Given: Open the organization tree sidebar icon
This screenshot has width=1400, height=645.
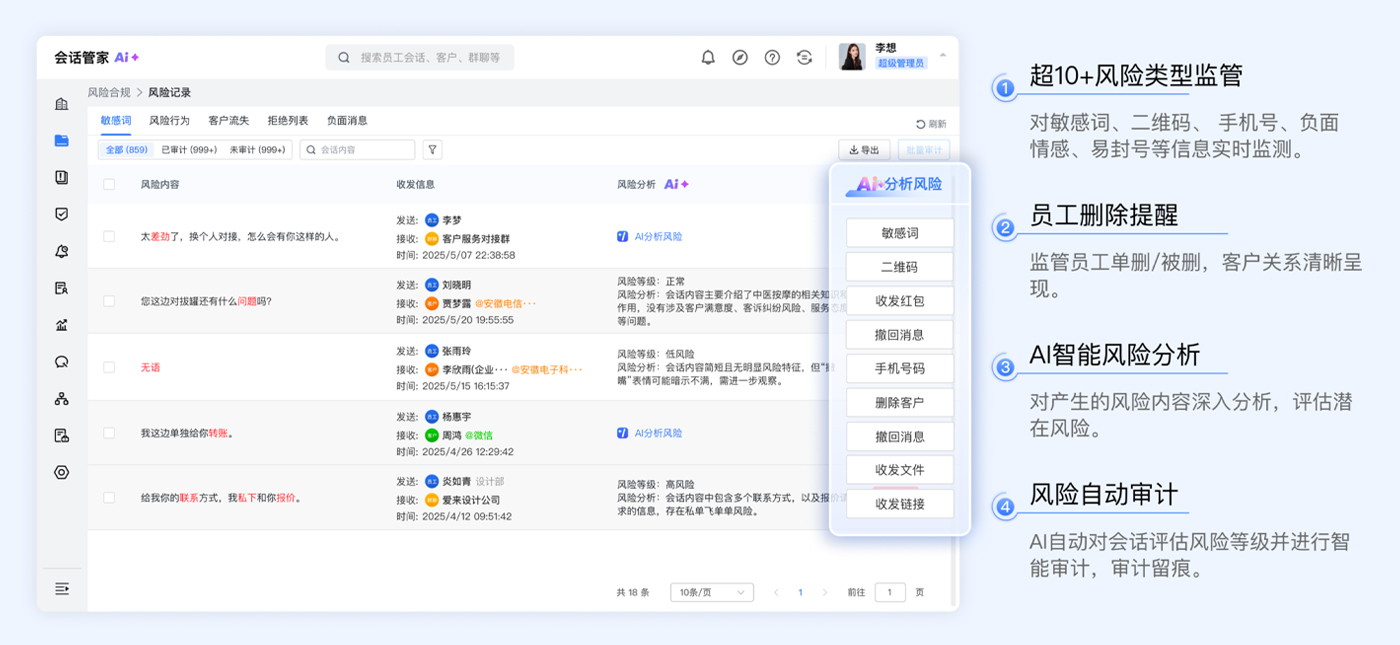Looking at the screenshot, I should click(62, 399).
